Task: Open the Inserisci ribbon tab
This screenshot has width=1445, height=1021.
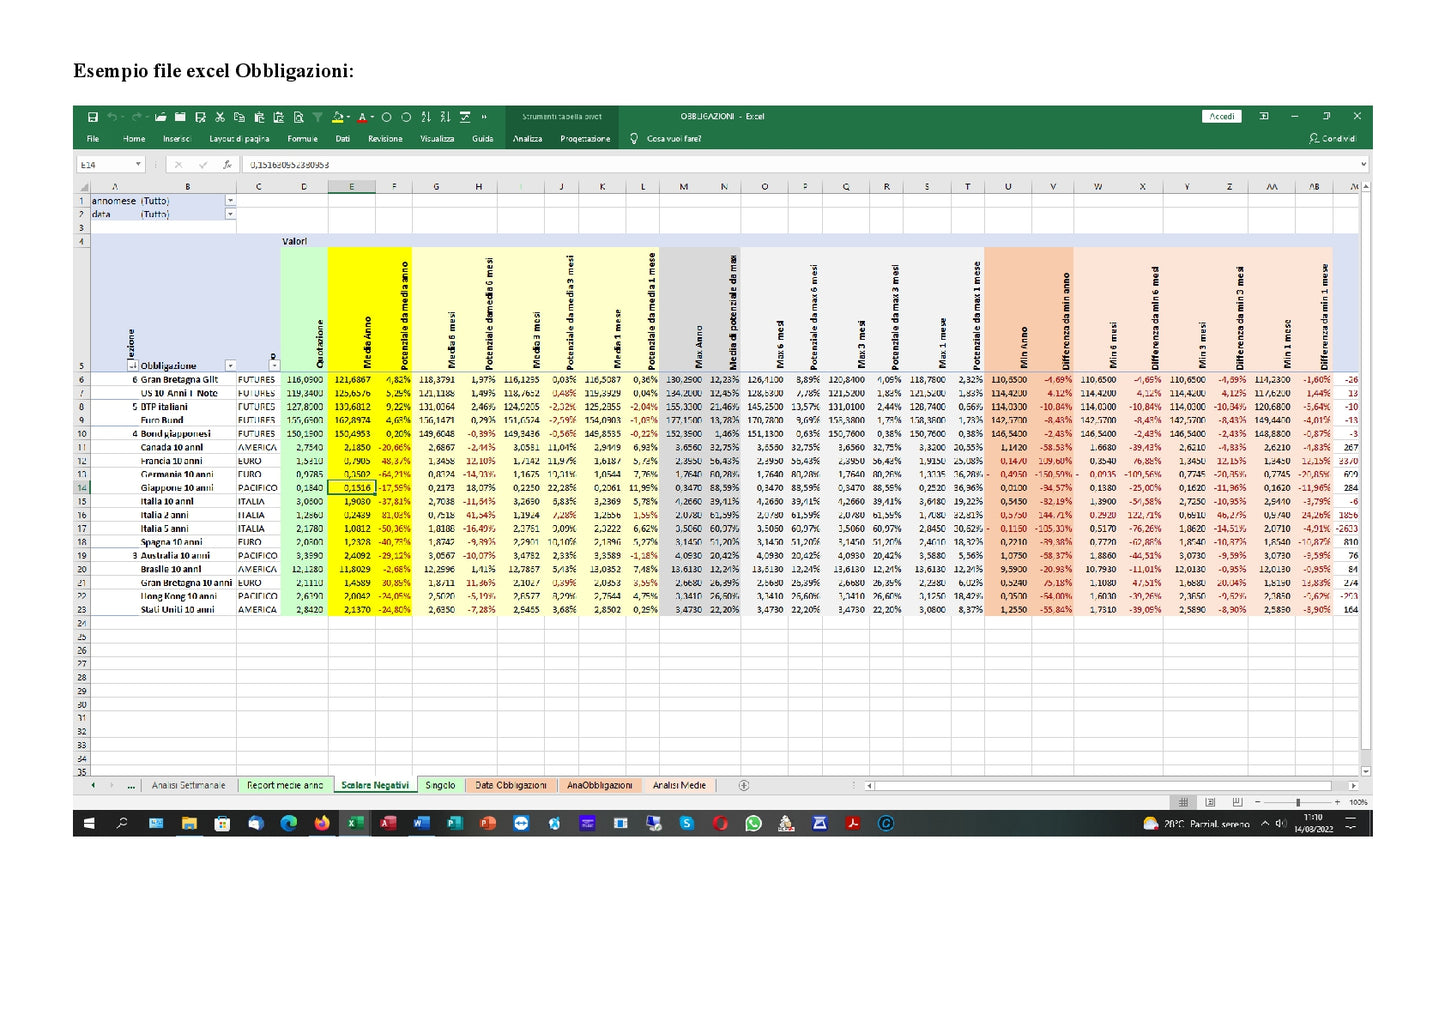Action: 177,139
